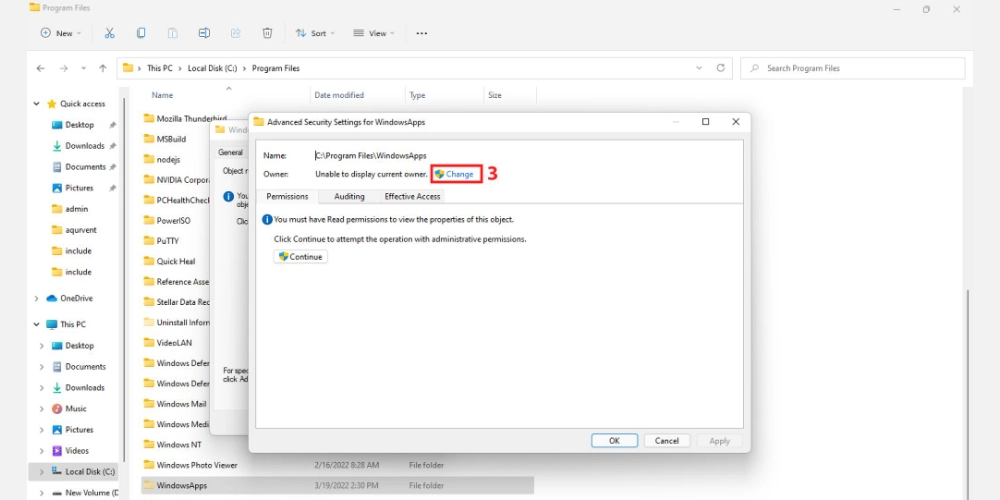
Task: Click the Continue button with shield
Action: tap(300, 256)
